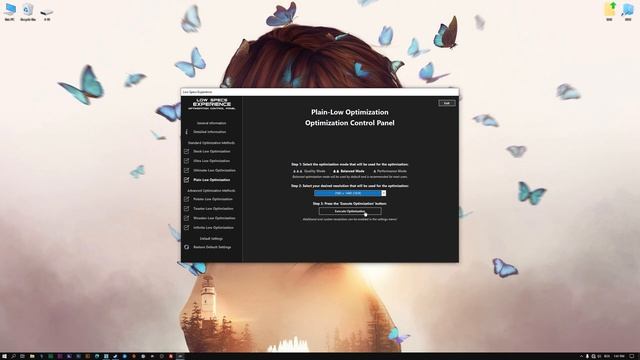Click the Low Specs Experience logo
Viewport: 640px width, 360px height.
coord(212,104)
